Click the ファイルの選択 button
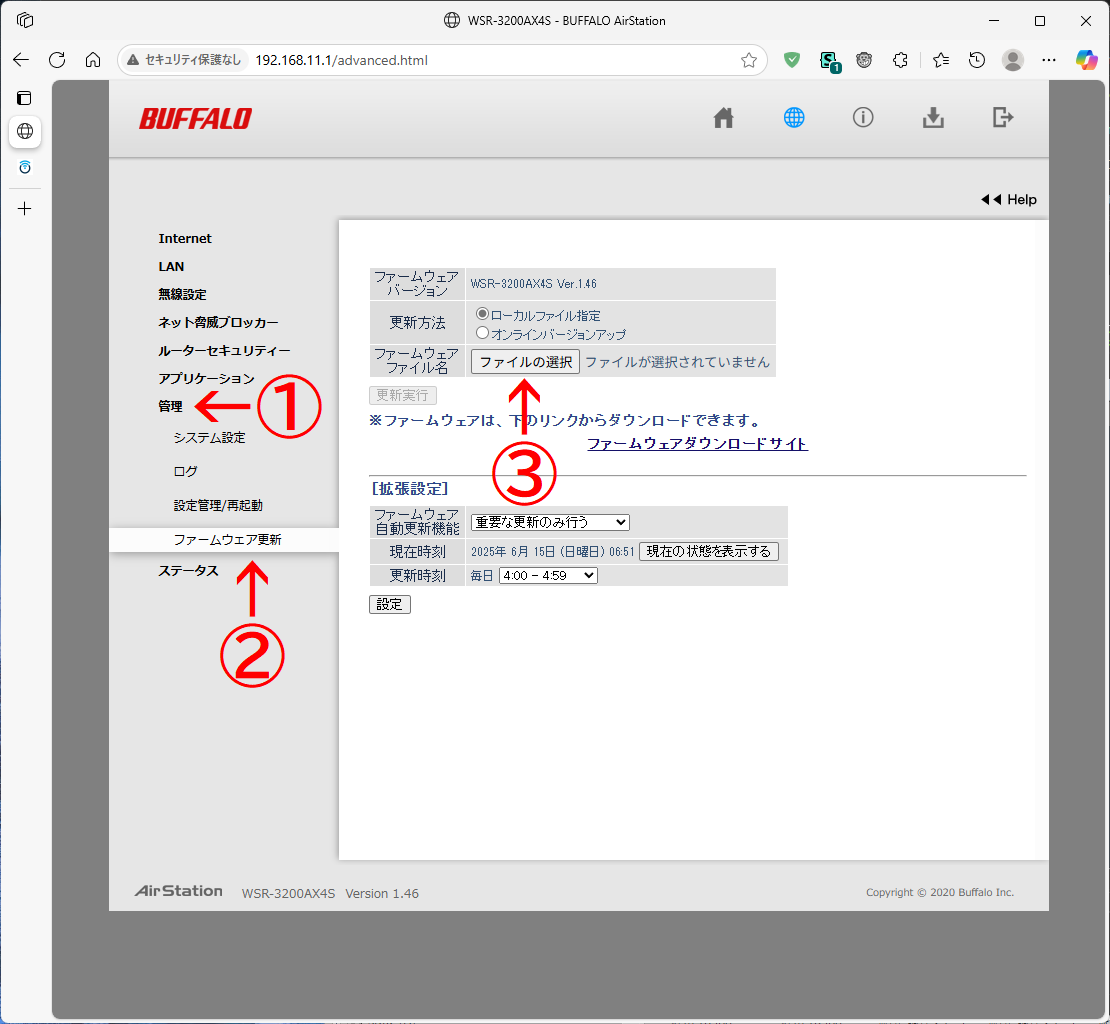Viewport: 1110px width, 1024px height. [525, 361]
